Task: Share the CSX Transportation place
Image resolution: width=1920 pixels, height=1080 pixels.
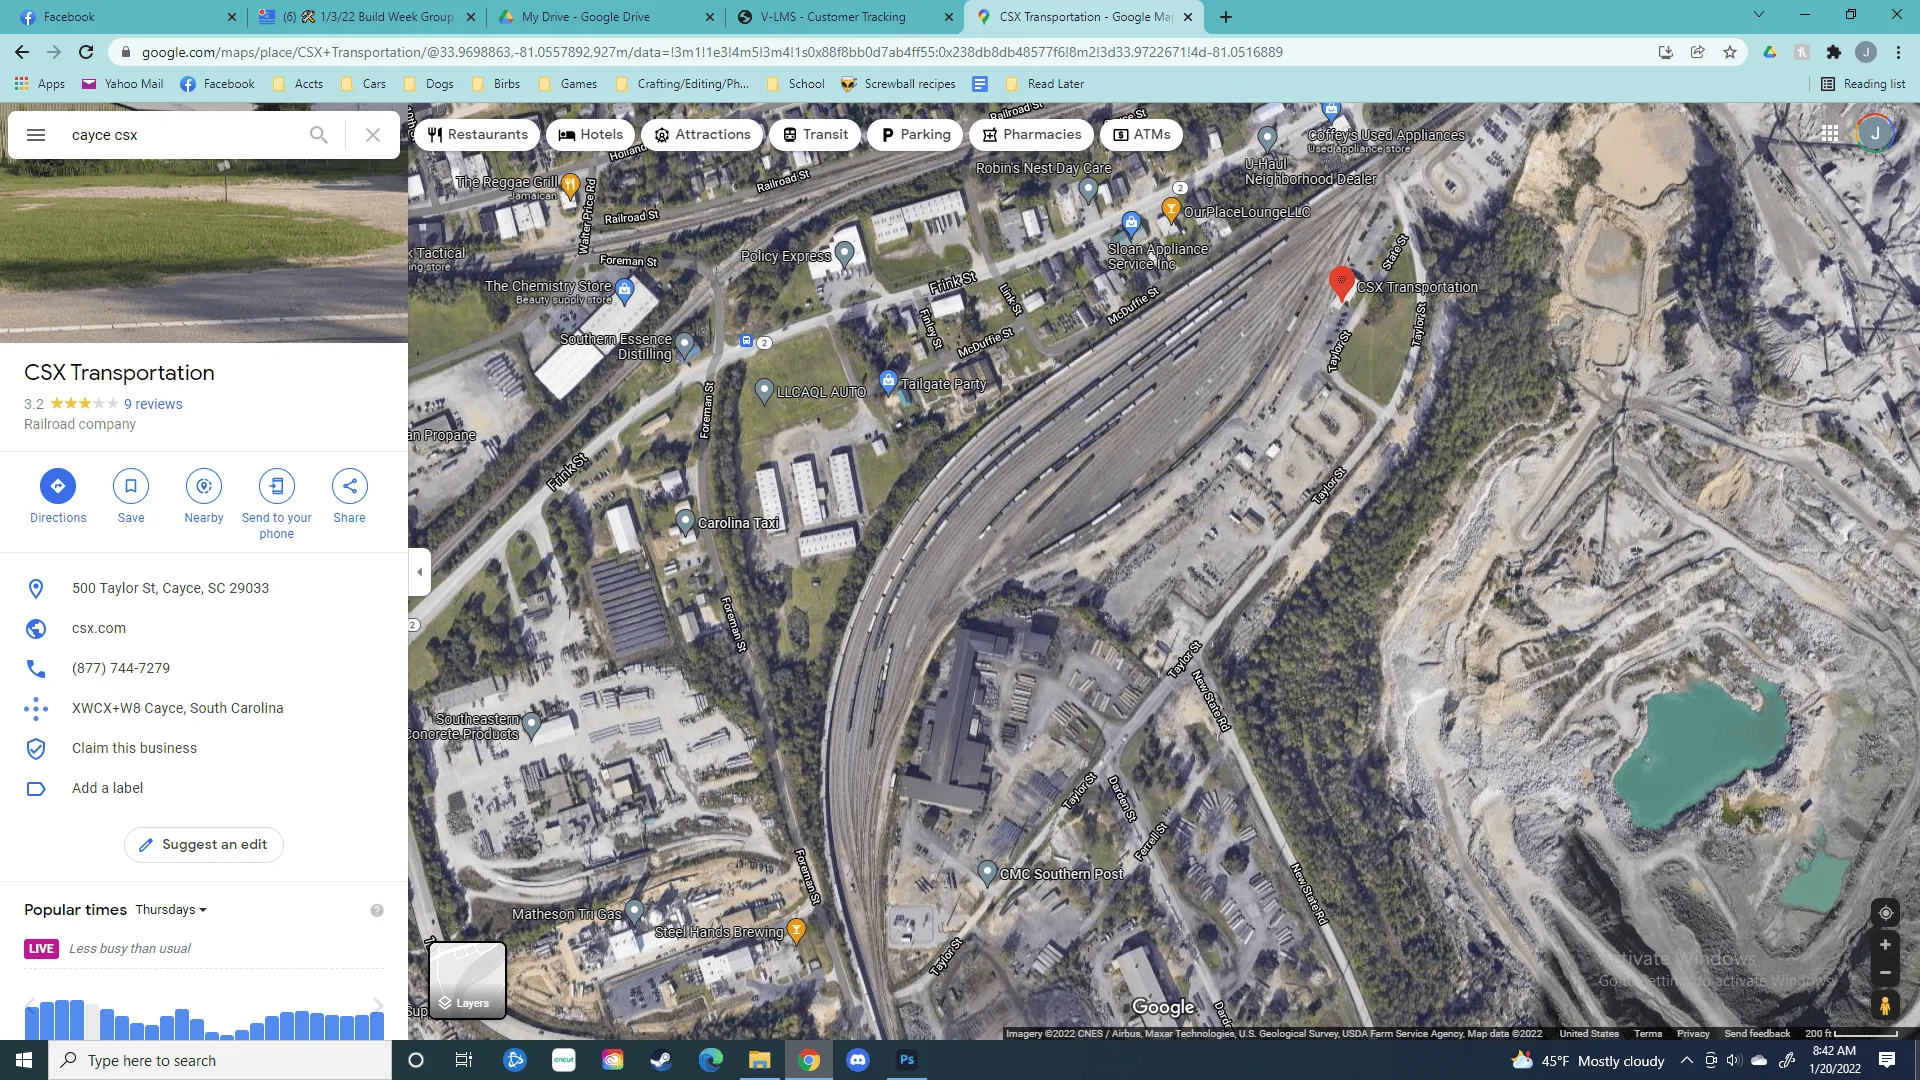Action: [x=350, y=486]
